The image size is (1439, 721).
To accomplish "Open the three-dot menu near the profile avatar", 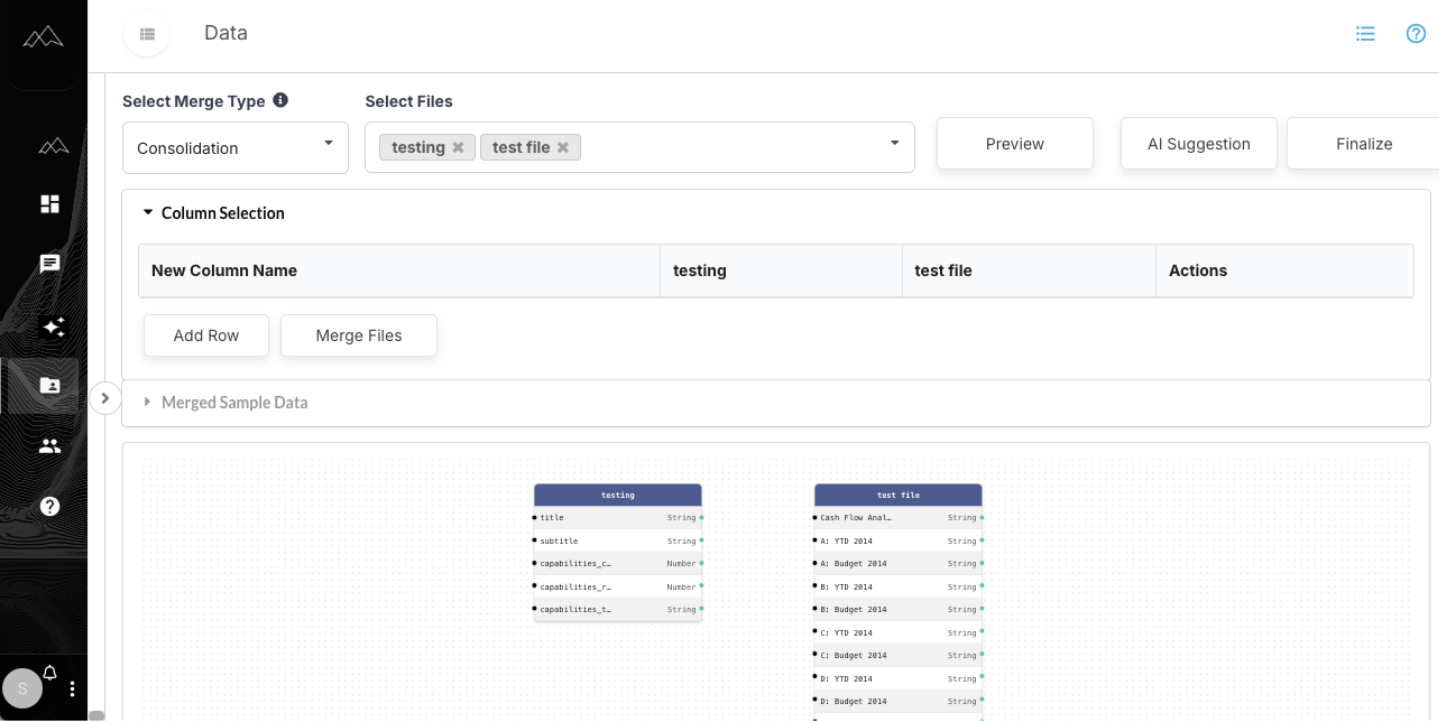I will [71, 688].
